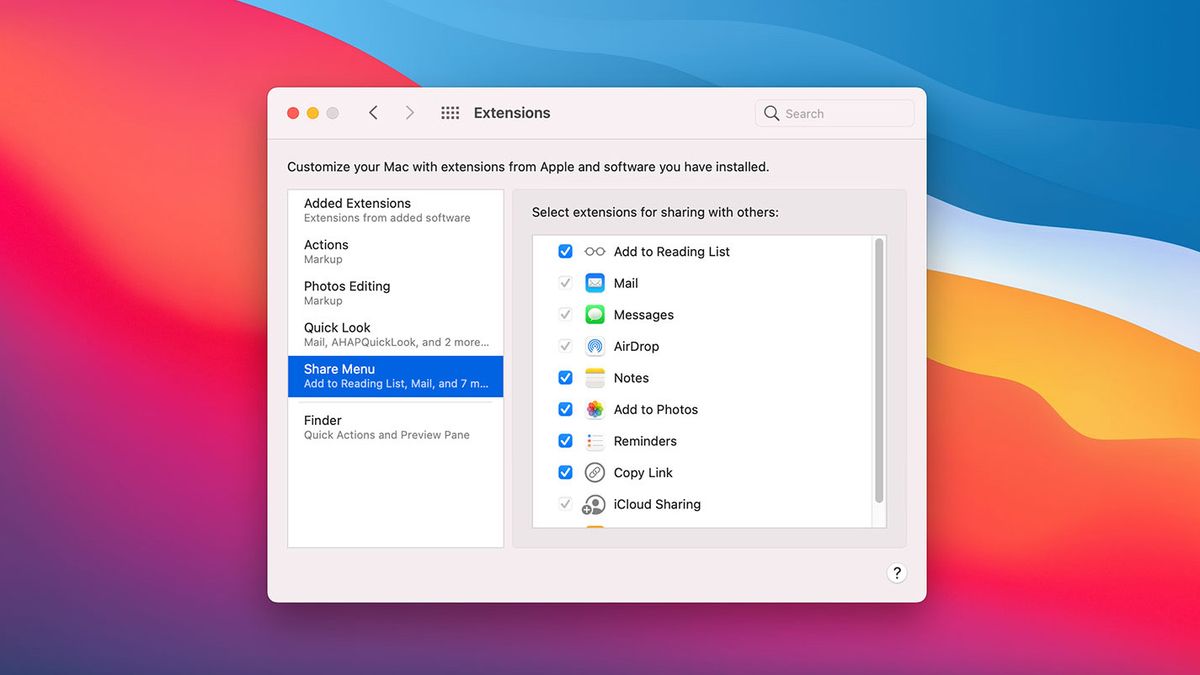Click the Extensions grid icon in the toolbar
This screenshot has width=1200, height=675.
(449, 112)
